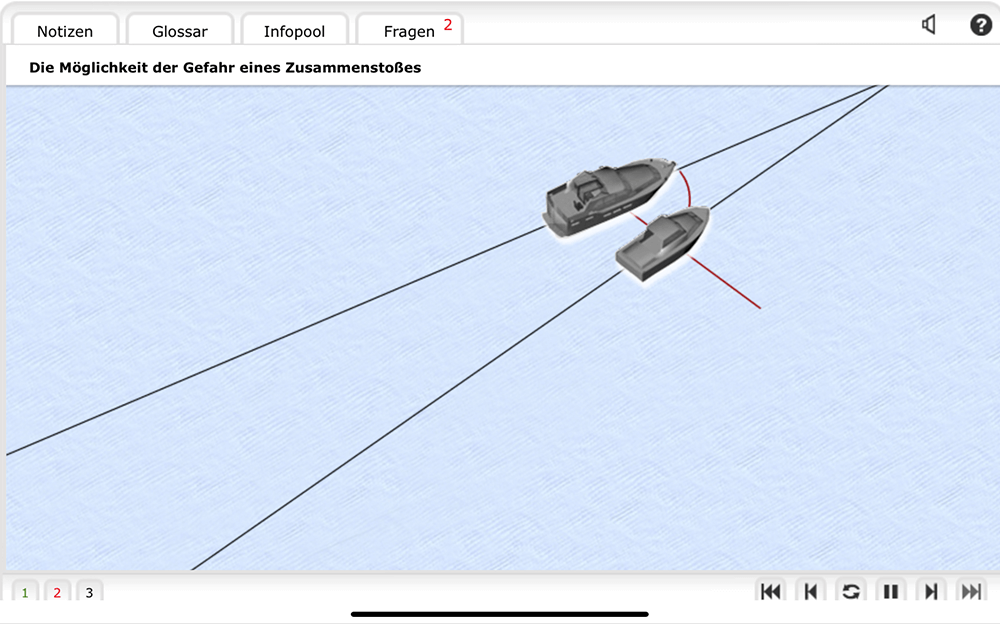Click the smaller boat in front
Screen dimensions: 1000x624
pos(662,243)
